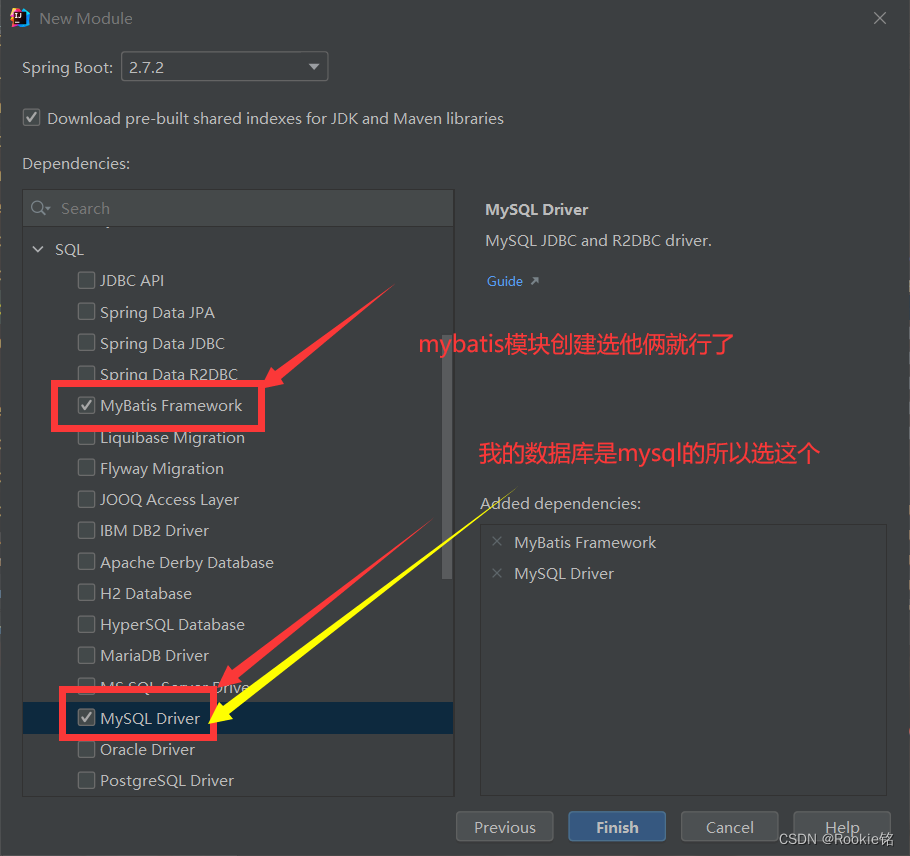Click the search magnifier icon

click(x=39, y=208)
